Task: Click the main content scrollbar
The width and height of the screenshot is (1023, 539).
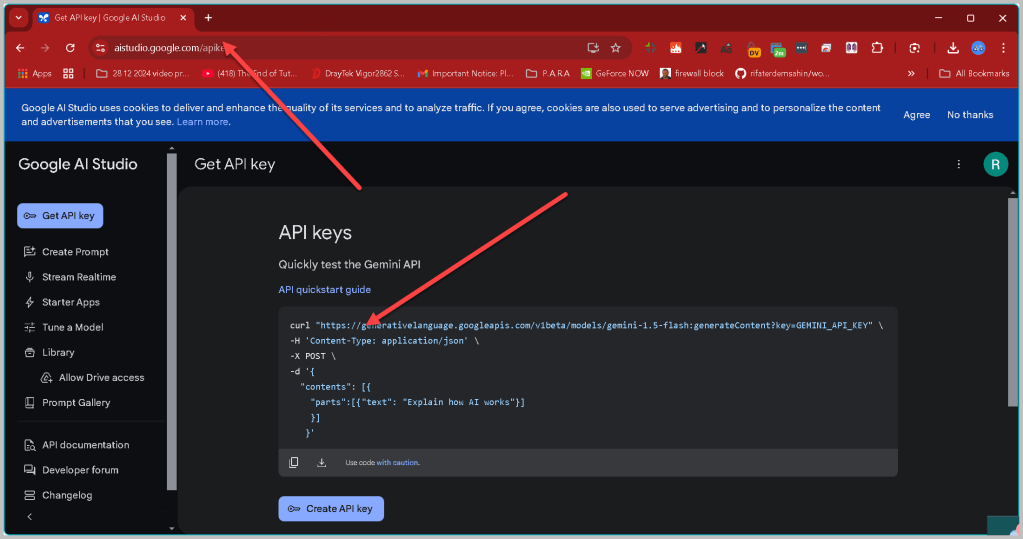Action: click(1013, 302)
